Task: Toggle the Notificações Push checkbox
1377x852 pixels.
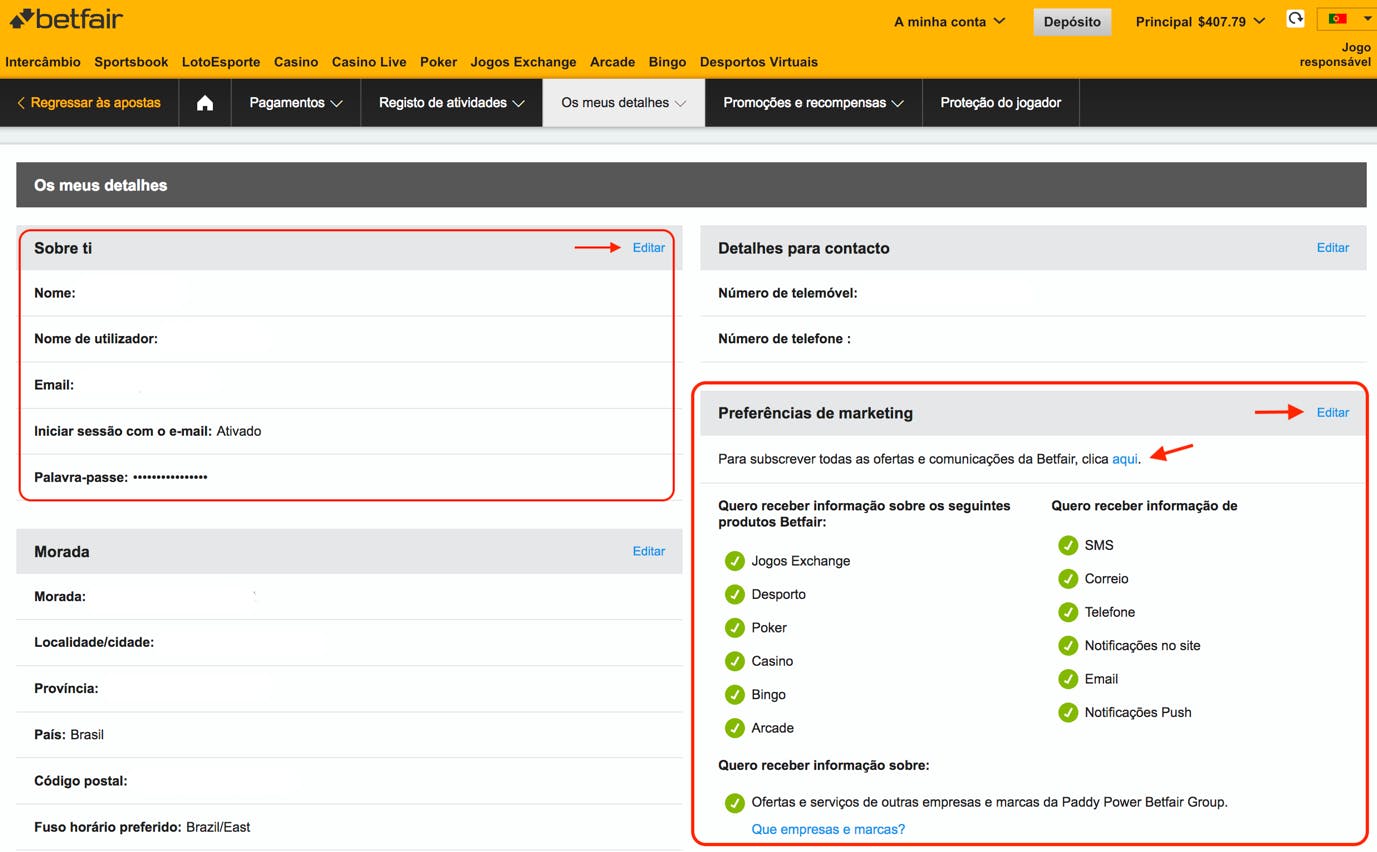Action: click(1068, 713)
